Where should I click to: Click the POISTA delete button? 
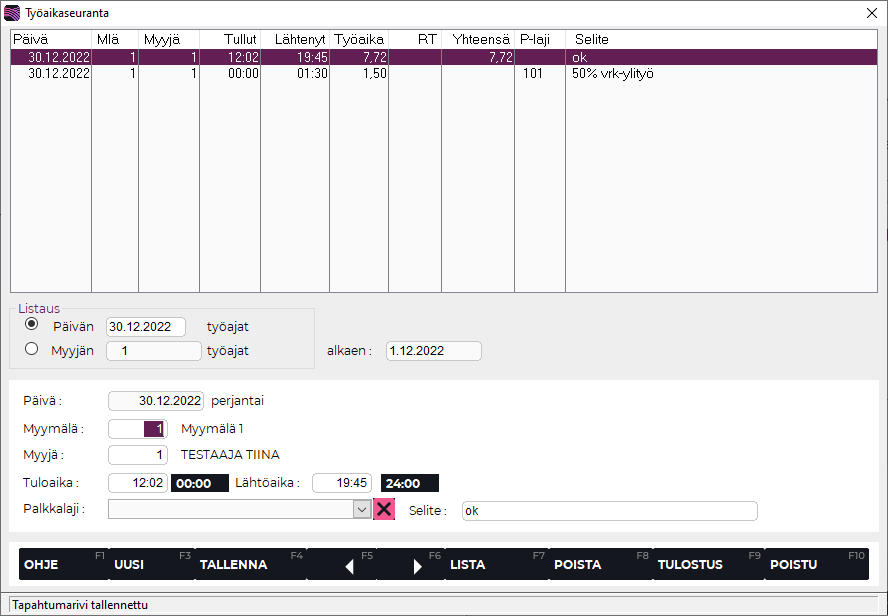pyautogui.click(x=577, y=564)
